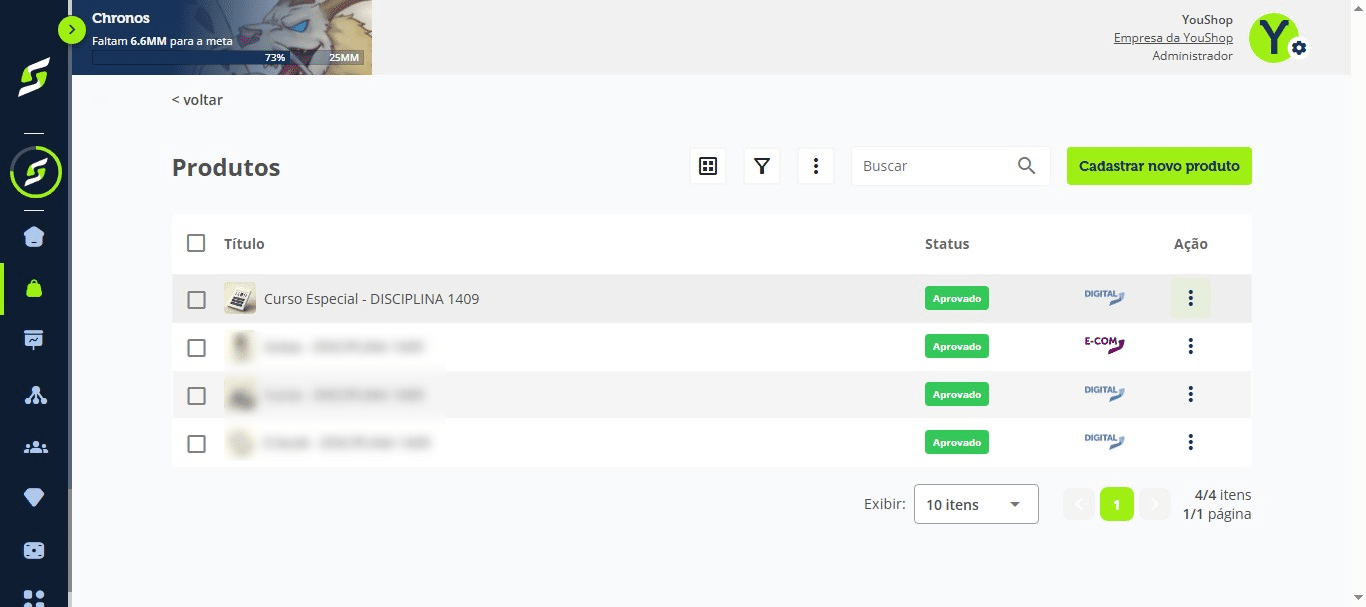Open the network hierarchy icon in sidebar
Viewport: 1366px width, 607px height.
pos(35,394)
